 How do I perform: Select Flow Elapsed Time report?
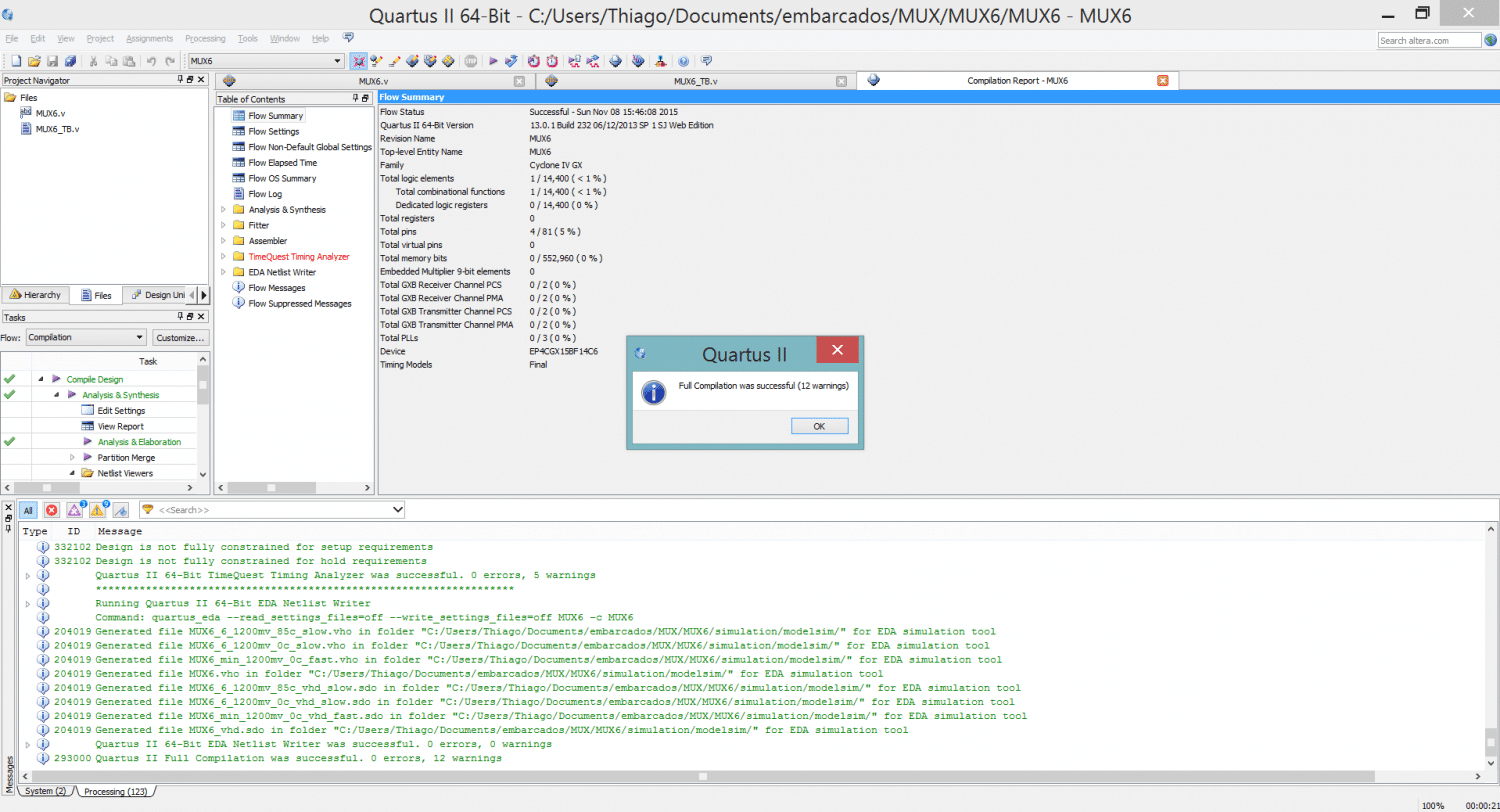tap(282, 162)
